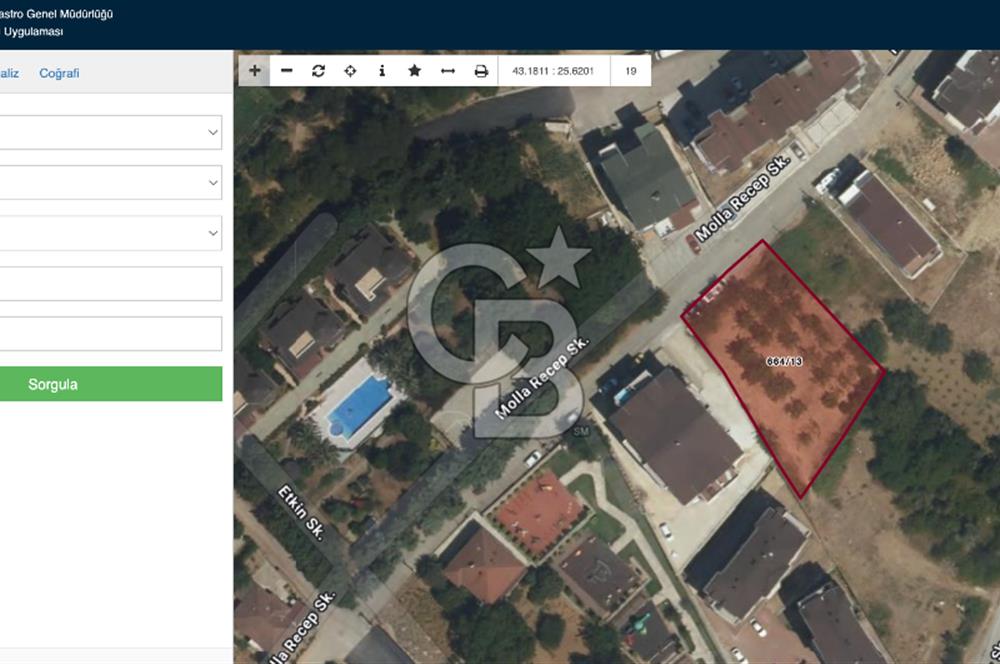Screen dimensions: 1000x664
Task: Expand the second dropdown in the query form
Action: (110, 182)
